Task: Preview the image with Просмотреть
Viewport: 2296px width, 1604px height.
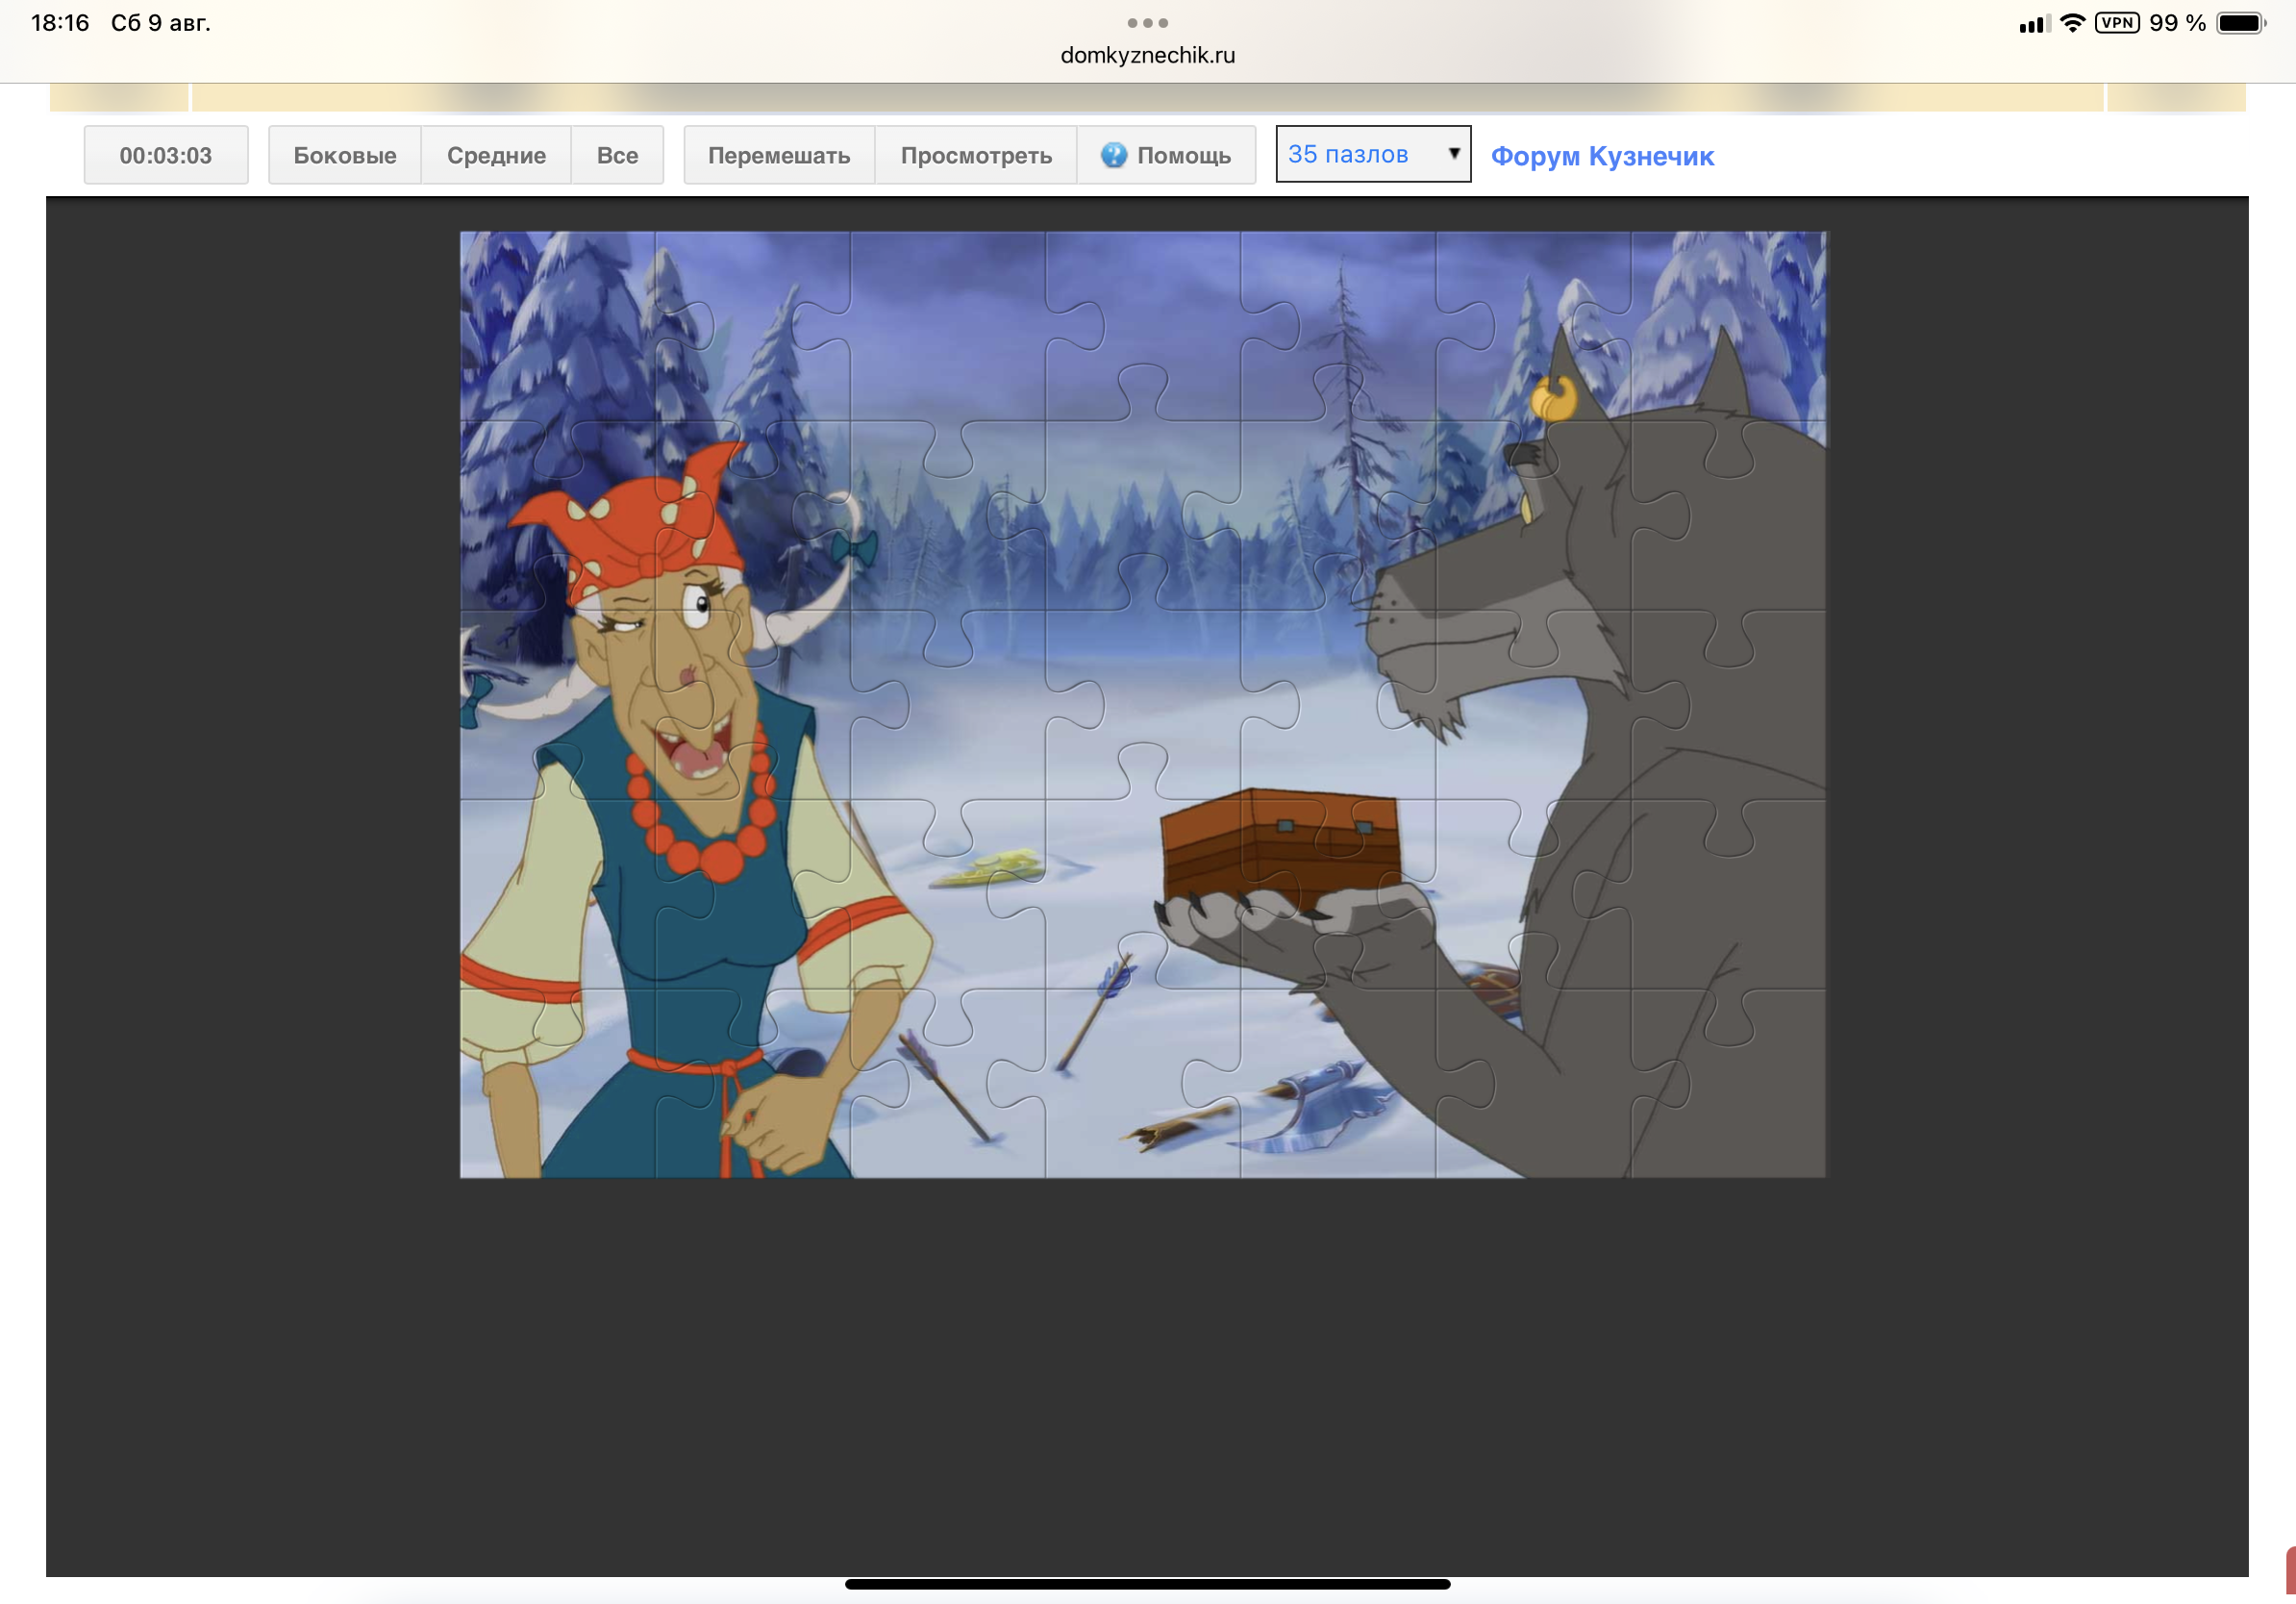Action: click(976, 155)
